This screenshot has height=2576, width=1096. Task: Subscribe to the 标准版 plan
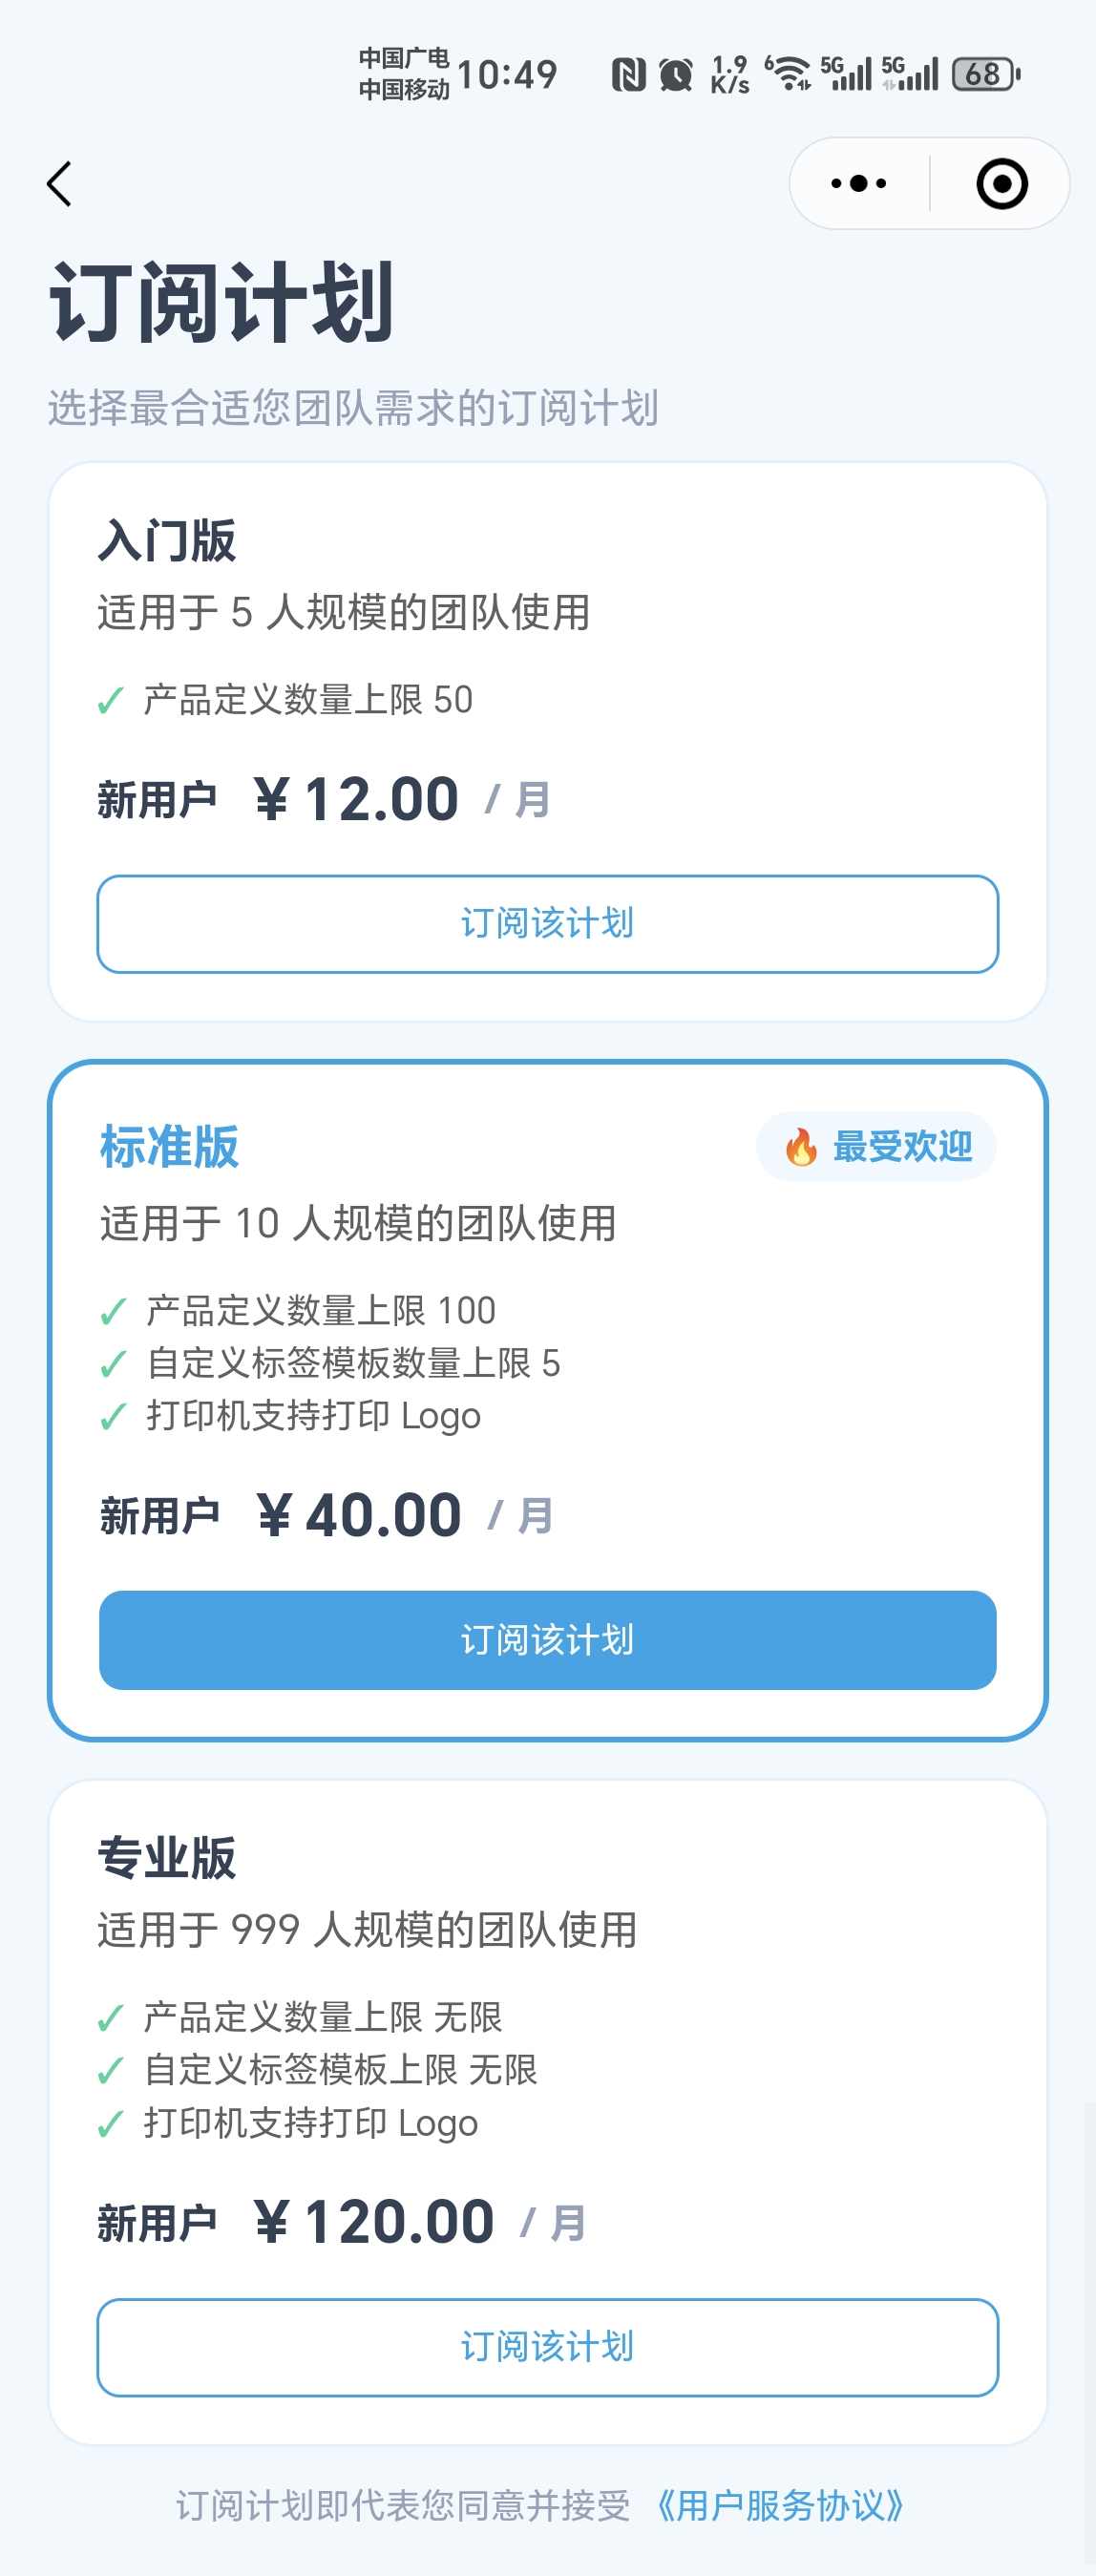[x=547, y=1639]
